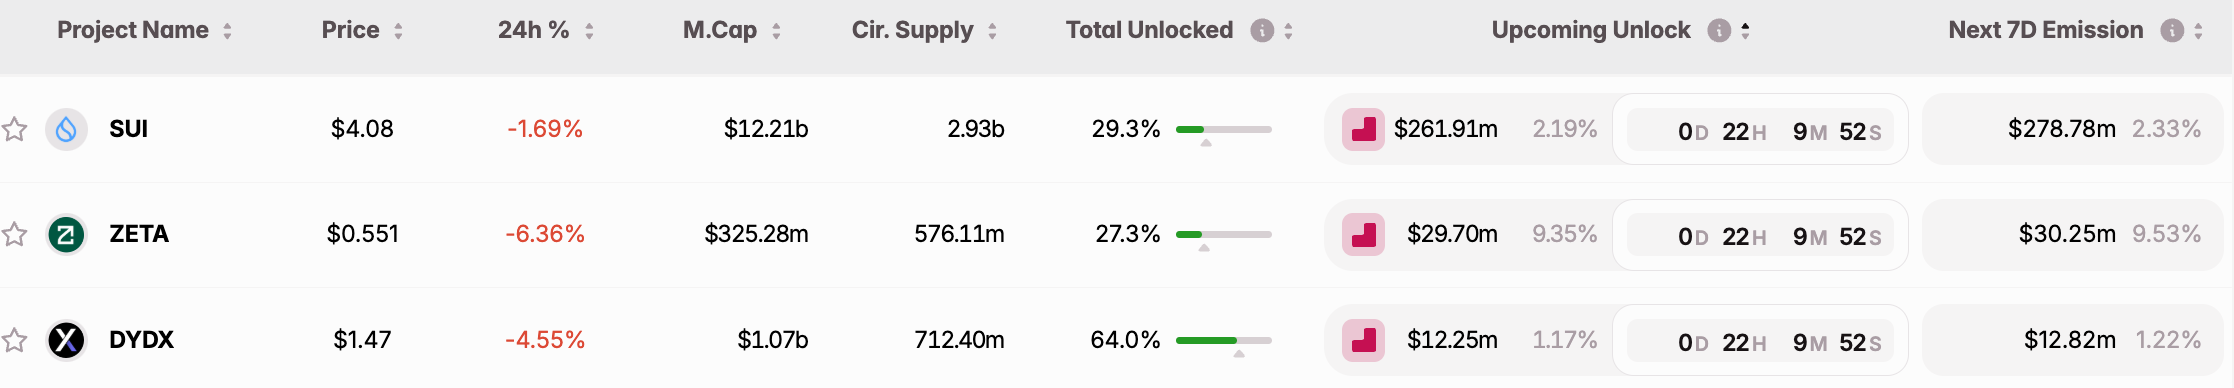Click the DYDX black X logo
2234x388 pixels.
[x=66, y=340]
